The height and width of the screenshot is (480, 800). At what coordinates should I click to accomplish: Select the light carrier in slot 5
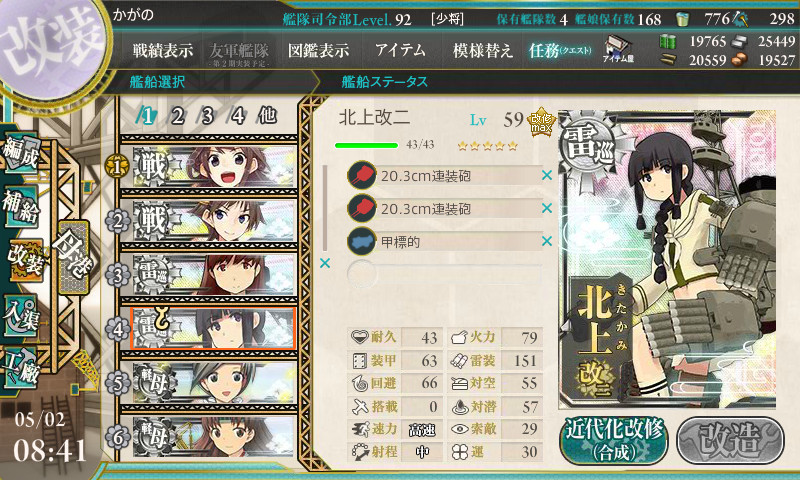[214, 383]
